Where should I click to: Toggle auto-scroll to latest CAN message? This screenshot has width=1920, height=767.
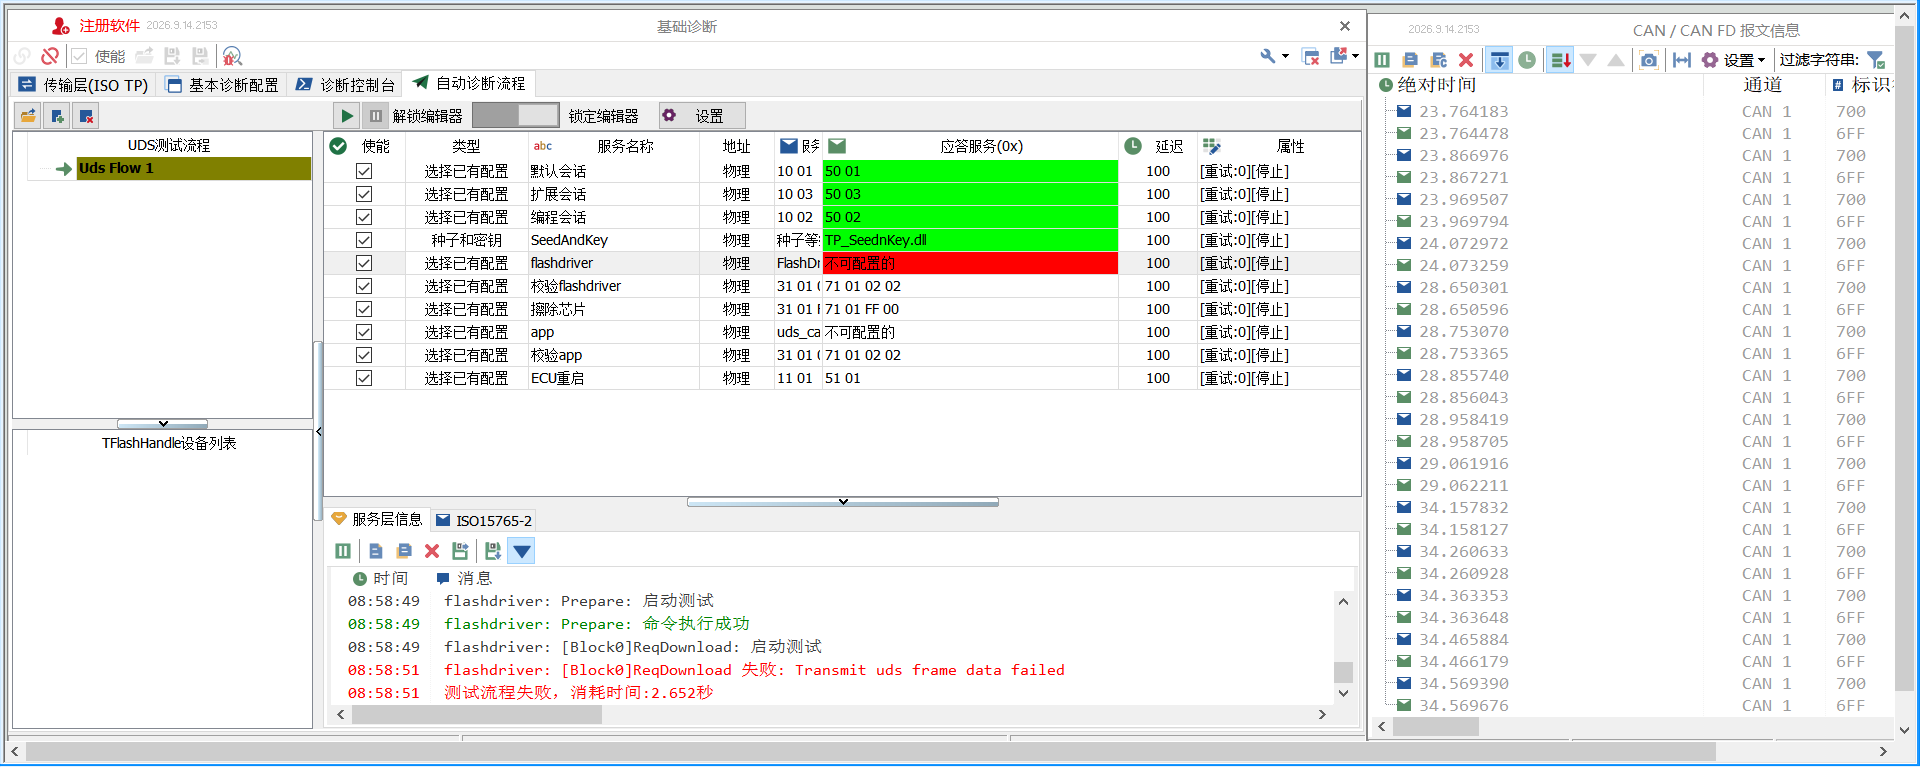pyautogui.click(x=1499, y=60)
